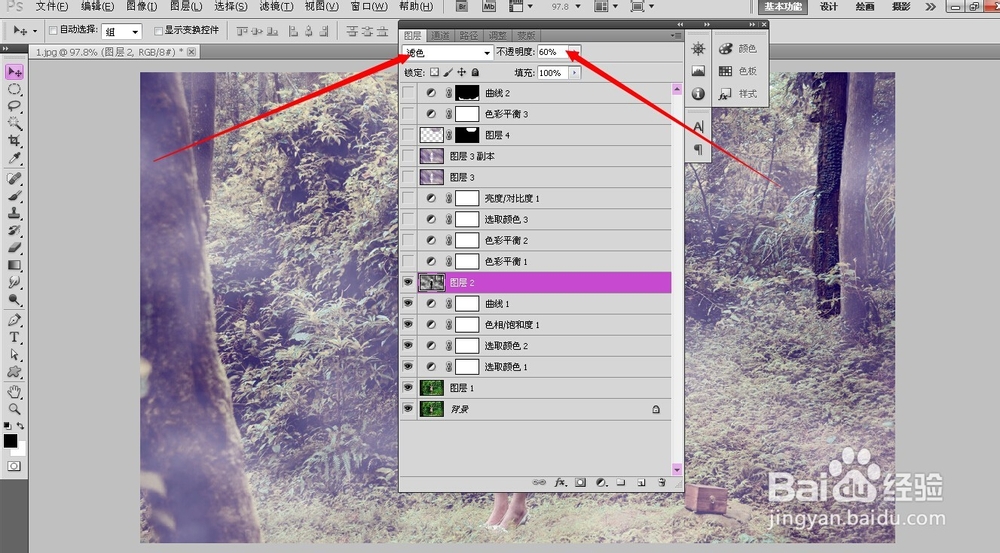The image size is (1000, 553).
Task: Switch to 设计 workspace
Action: pyautogui.click(x=828, y=6)
